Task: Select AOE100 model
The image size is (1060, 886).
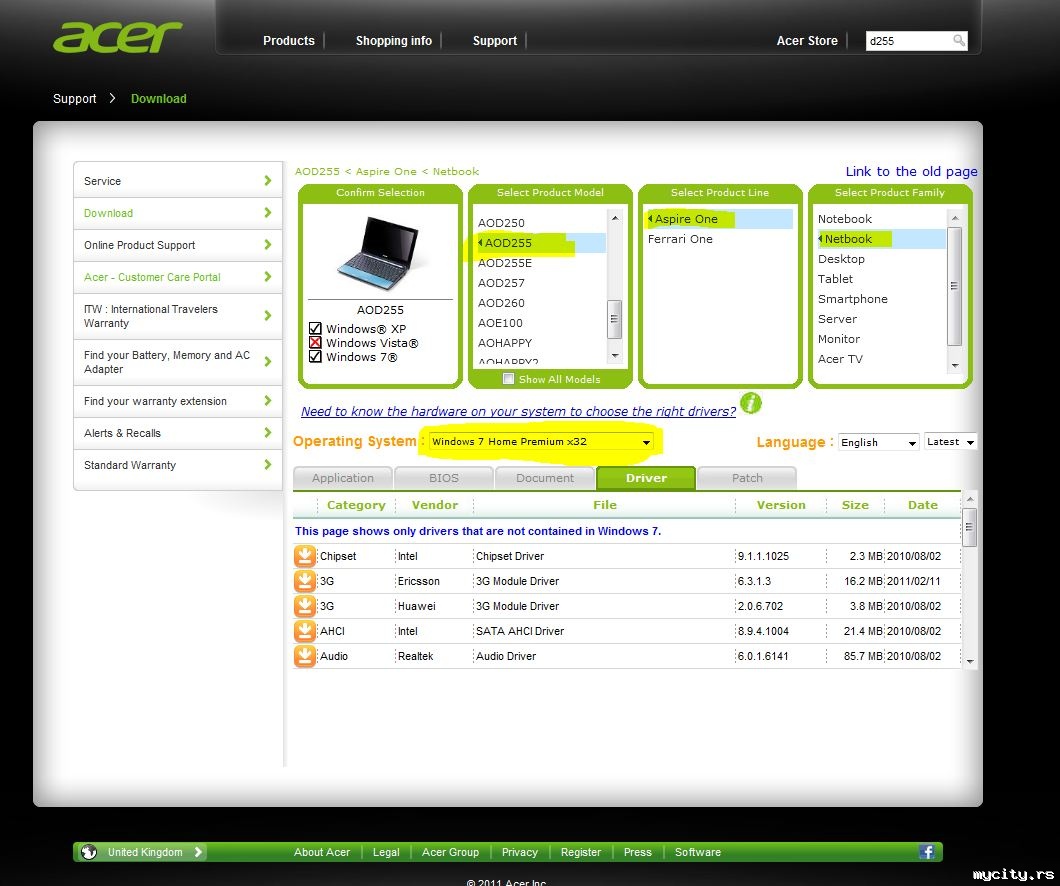Action: point(500,323)
